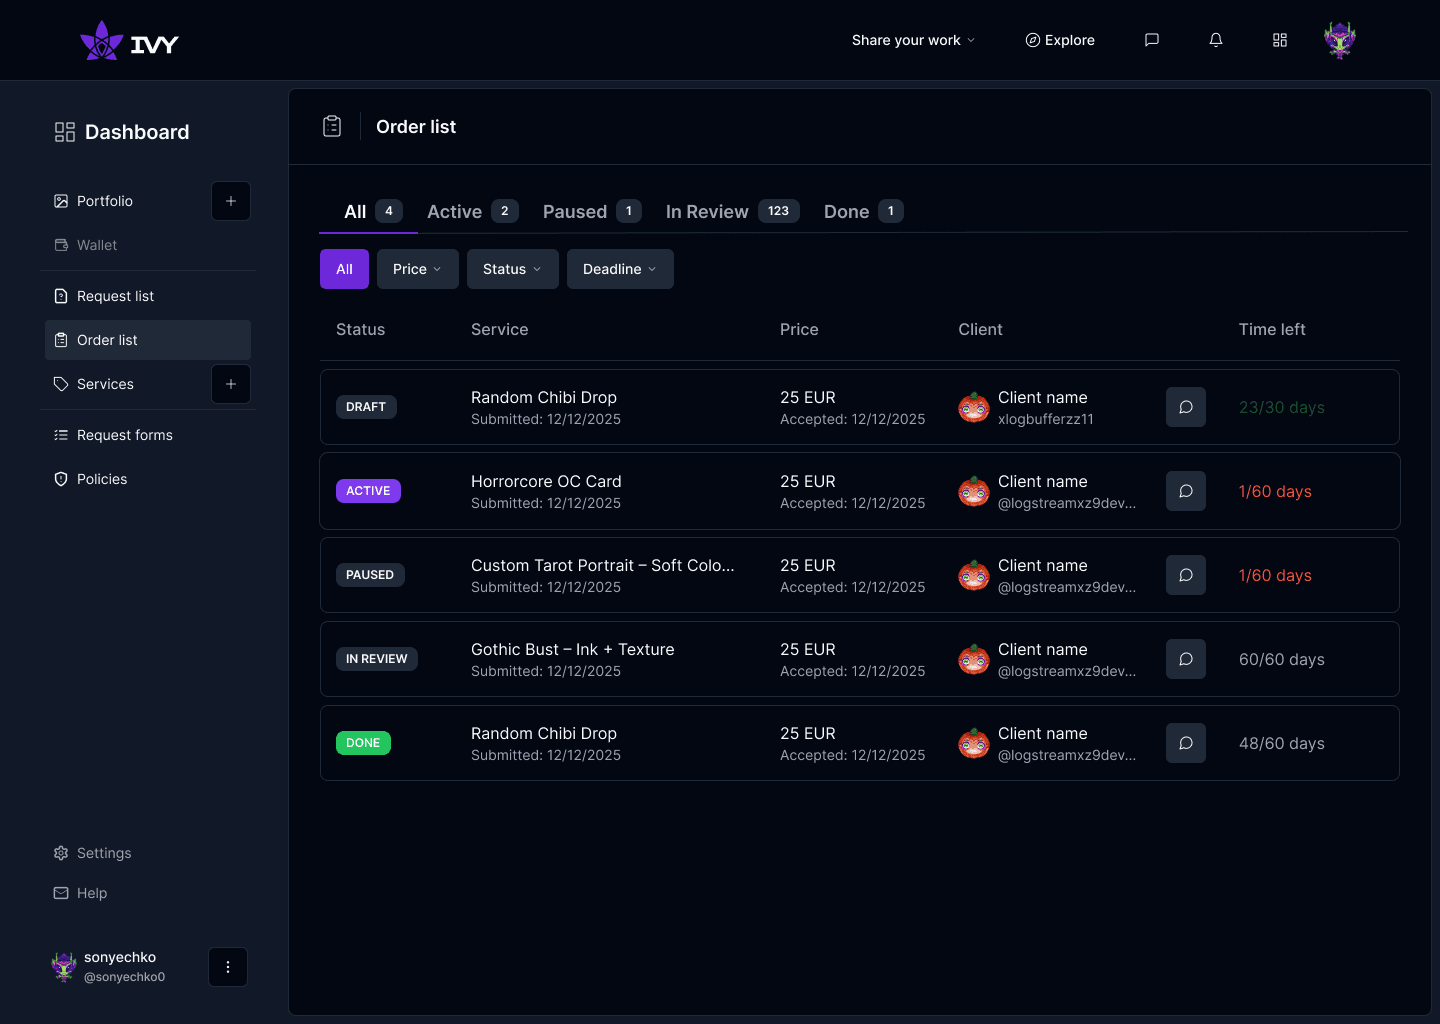This screenshot has height=1024, width=1440.
Task: Click the DONE status badge
Action: [x=363, y=743]
